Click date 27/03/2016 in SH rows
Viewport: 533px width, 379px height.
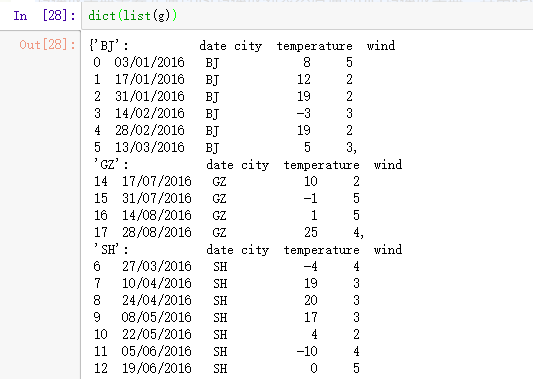tap(157, 266)
